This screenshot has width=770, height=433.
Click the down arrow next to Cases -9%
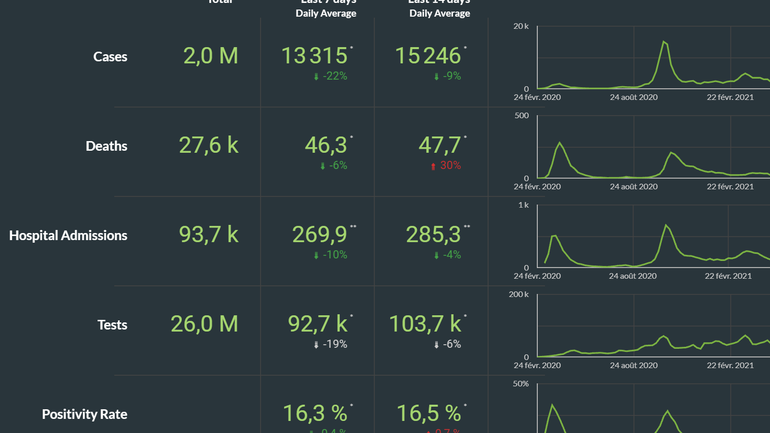click(436, 77)
